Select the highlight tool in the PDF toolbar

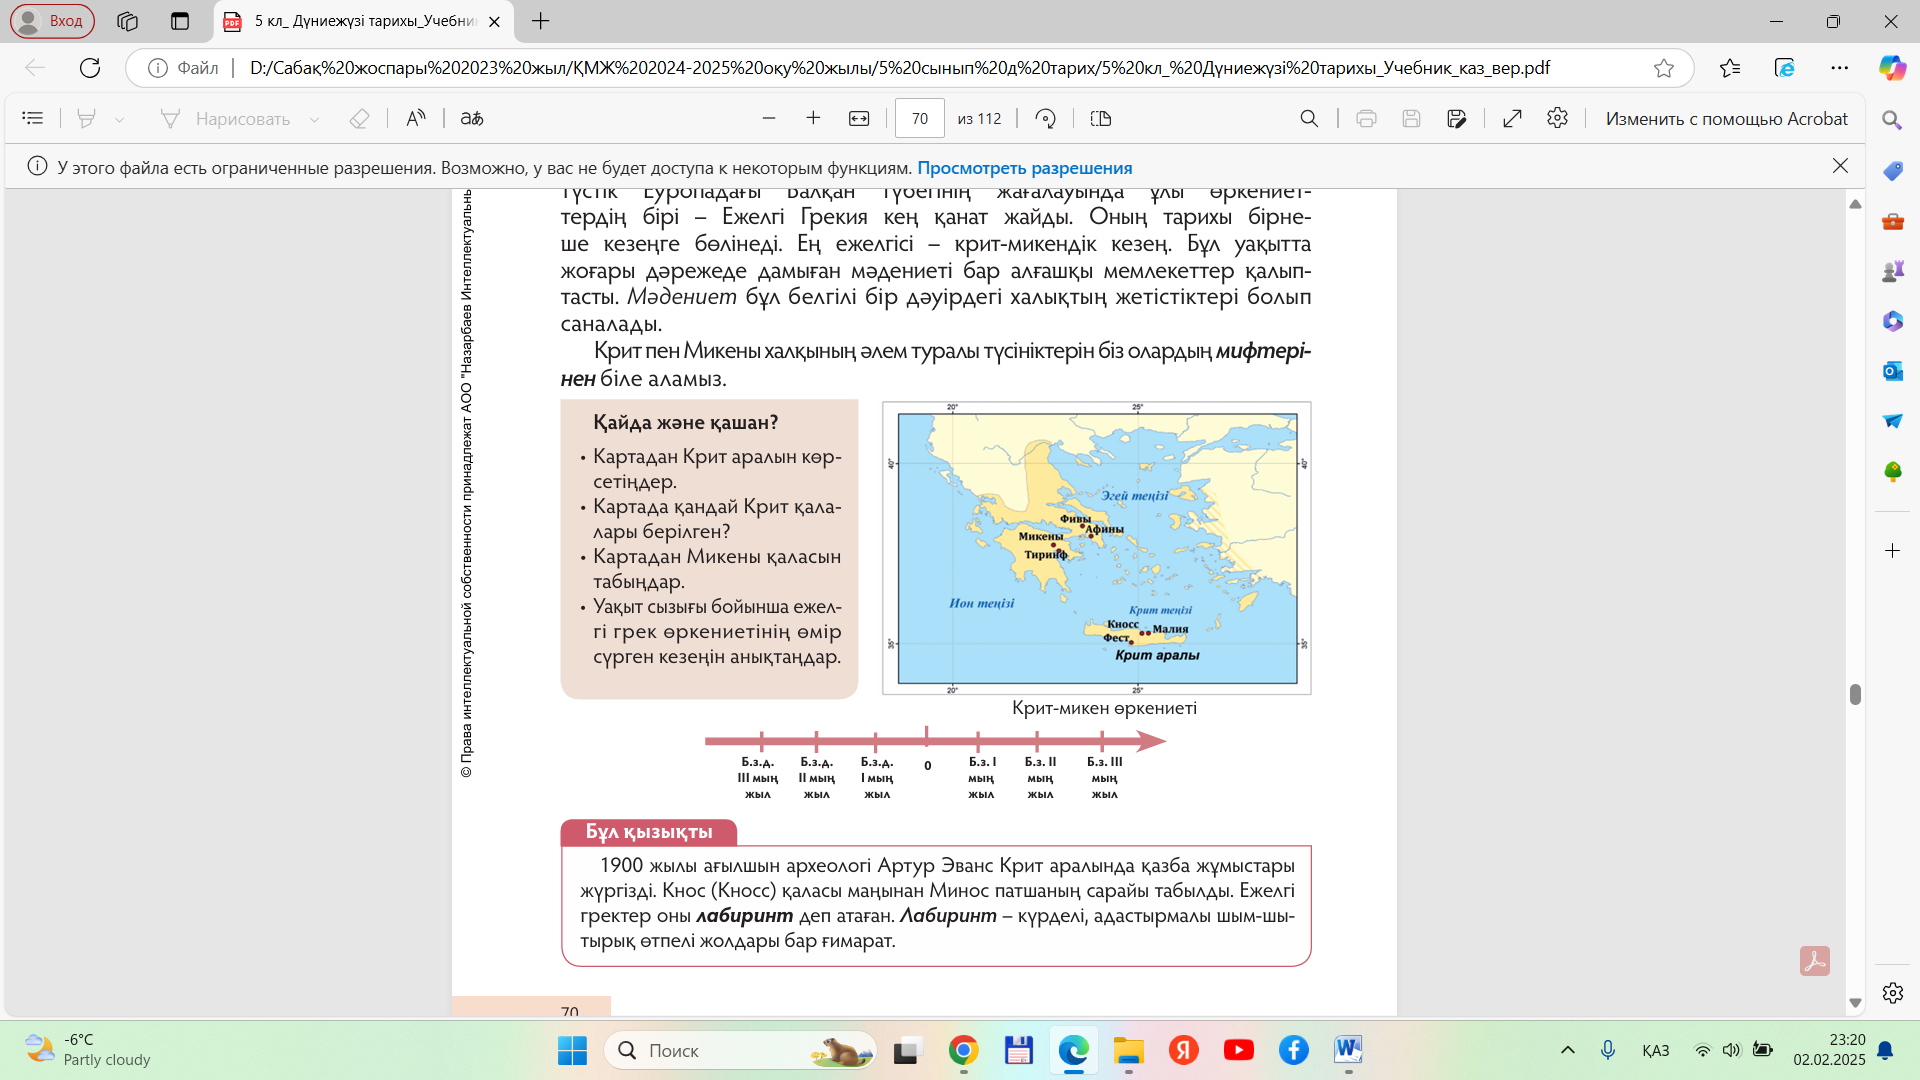coord(87,118)
